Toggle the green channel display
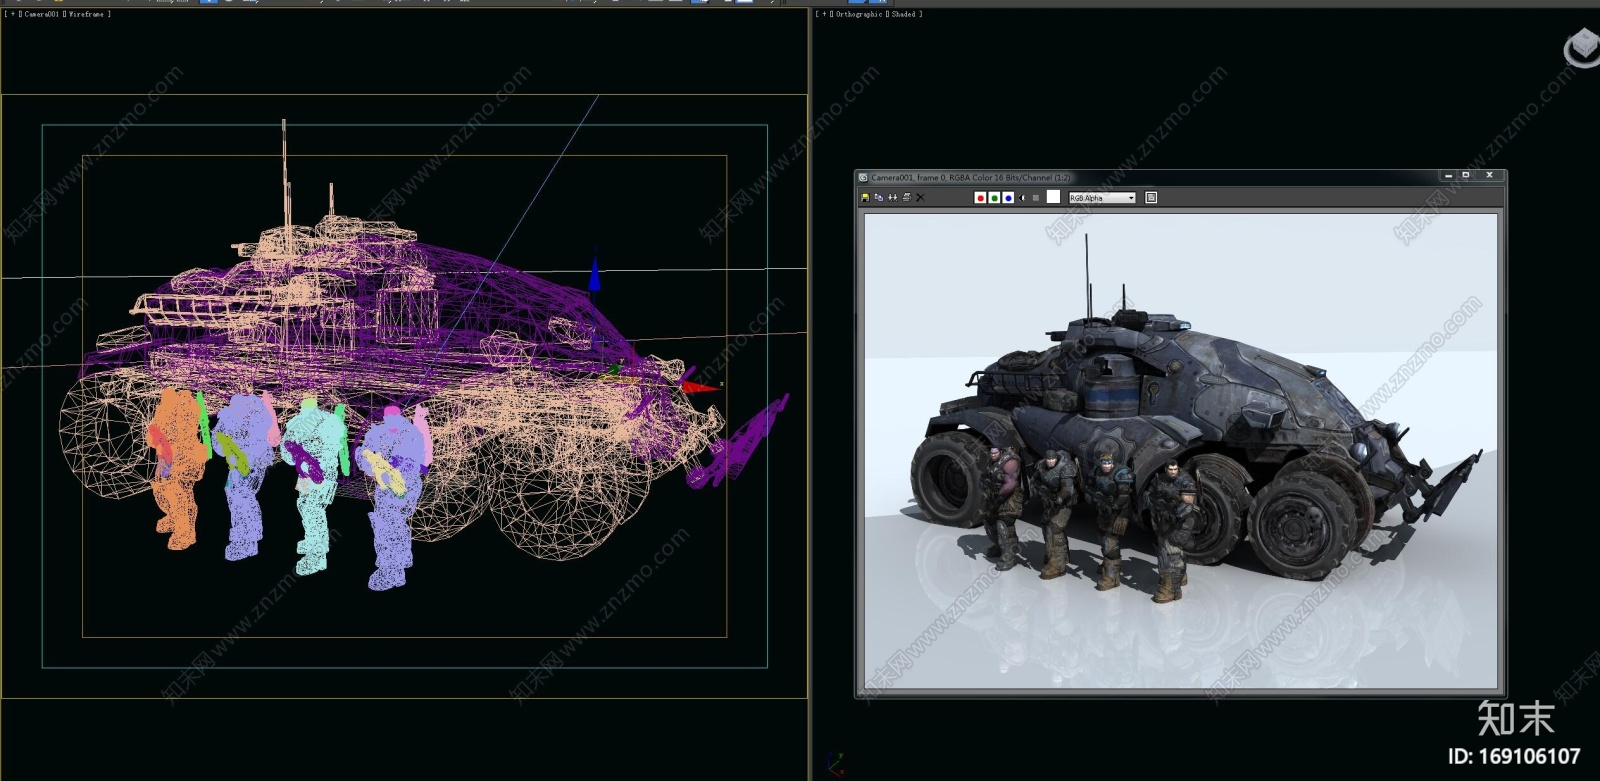Viewport: 1600px width, 781px height. point(994,198)
